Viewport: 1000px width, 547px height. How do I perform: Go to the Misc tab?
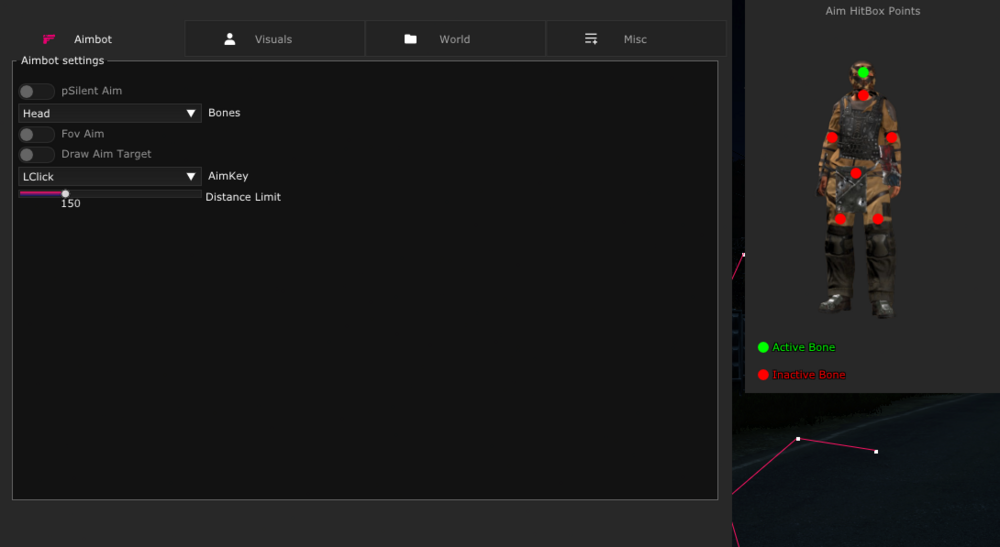[636, 39]
